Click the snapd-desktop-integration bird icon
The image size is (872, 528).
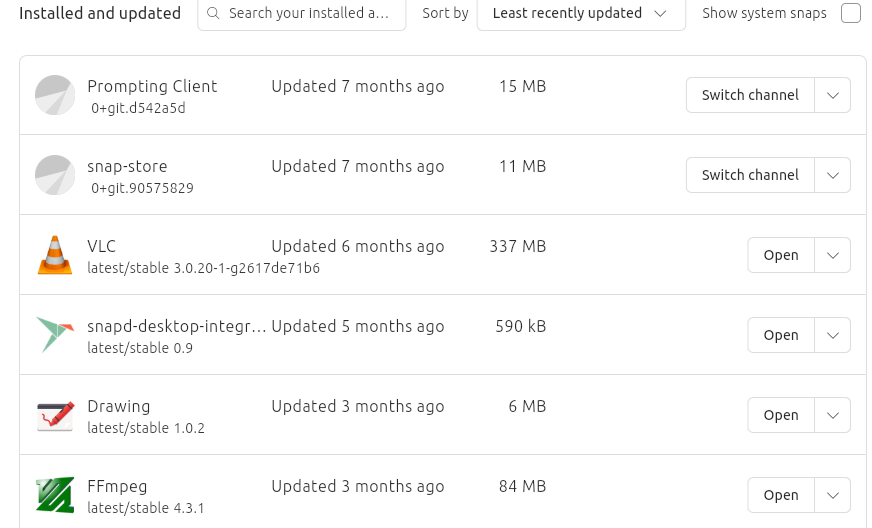pos(55,335)
